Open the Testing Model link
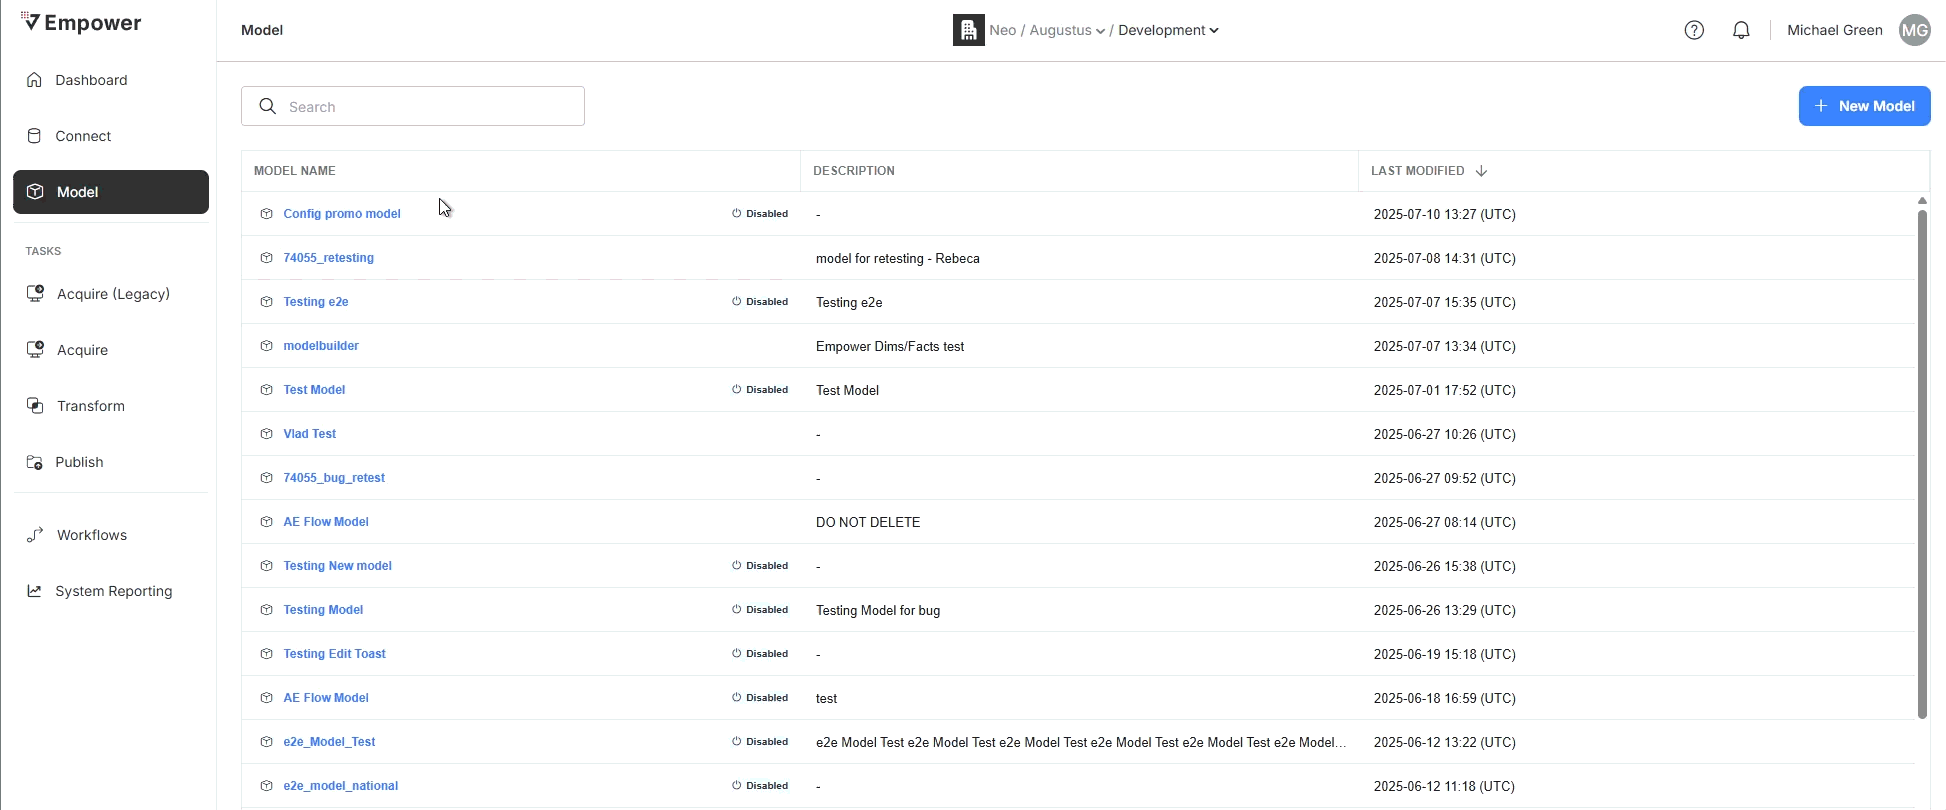1946x810 pixels. point(323,610)
